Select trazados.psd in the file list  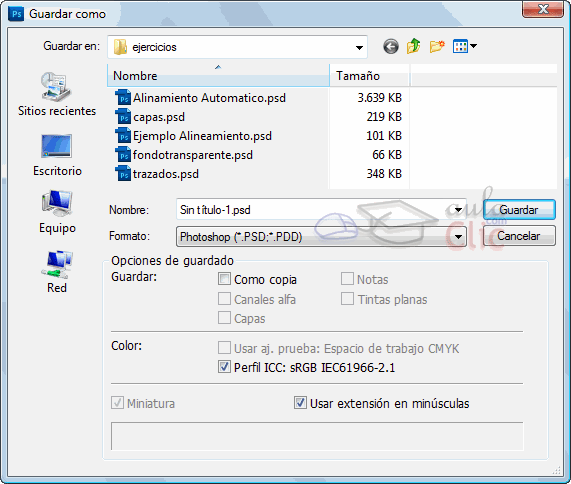pos(157,174)
